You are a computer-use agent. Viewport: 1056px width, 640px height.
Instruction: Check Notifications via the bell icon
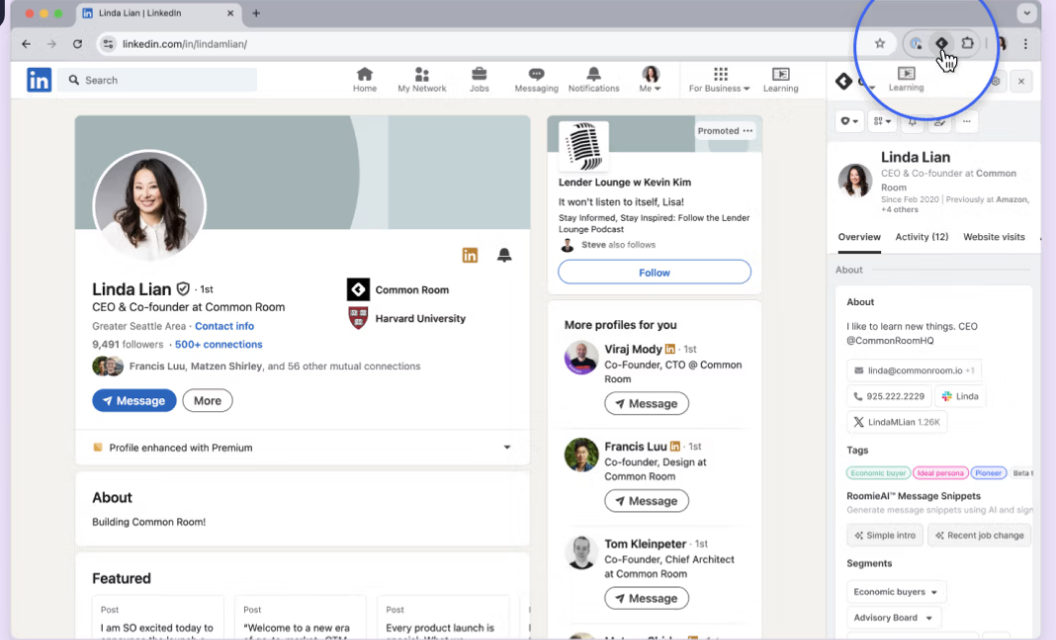(593, 78)
